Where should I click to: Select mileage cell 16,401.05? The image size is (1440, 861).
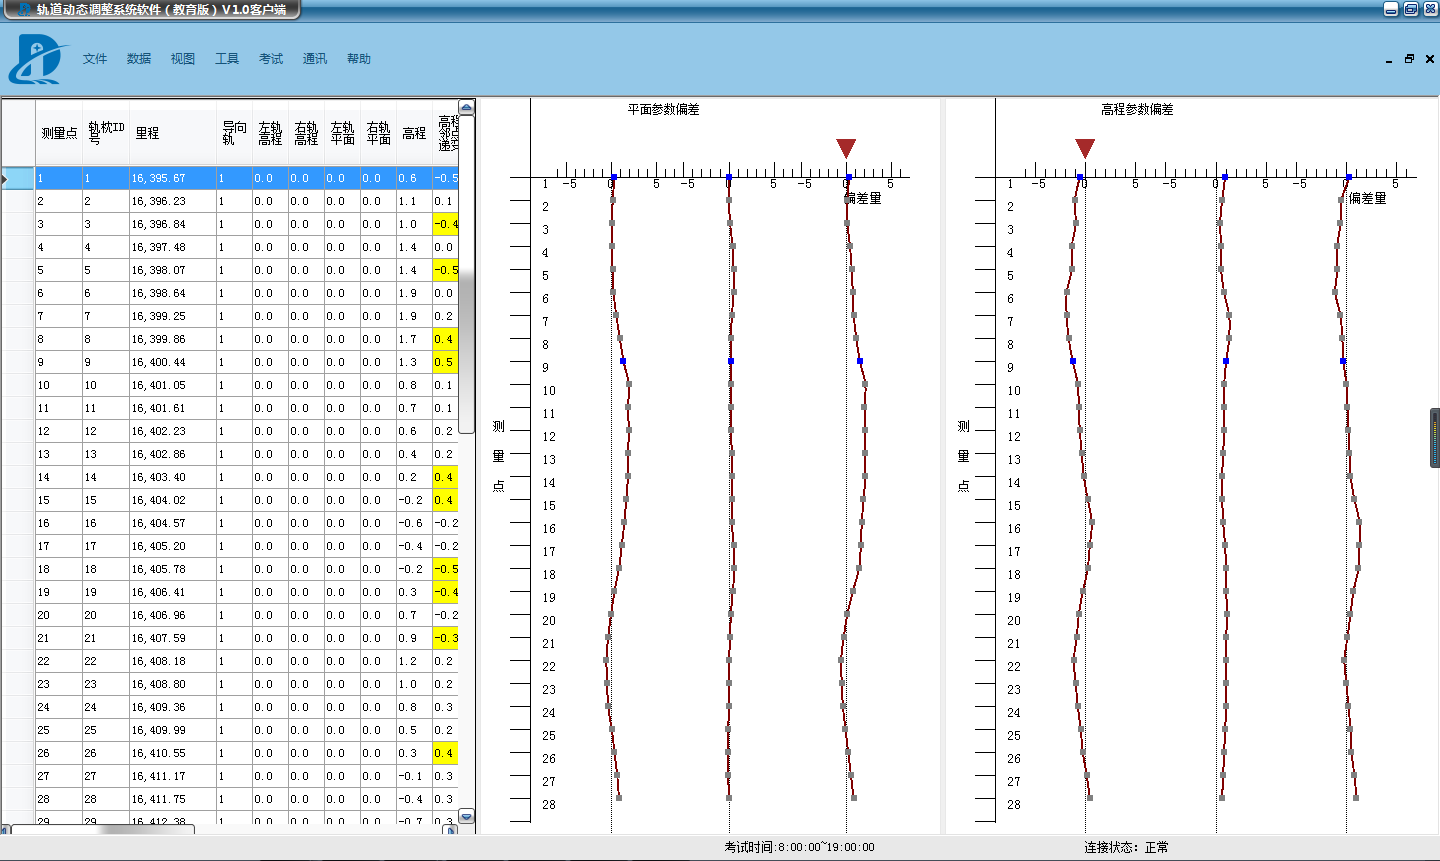click(173, 385)
